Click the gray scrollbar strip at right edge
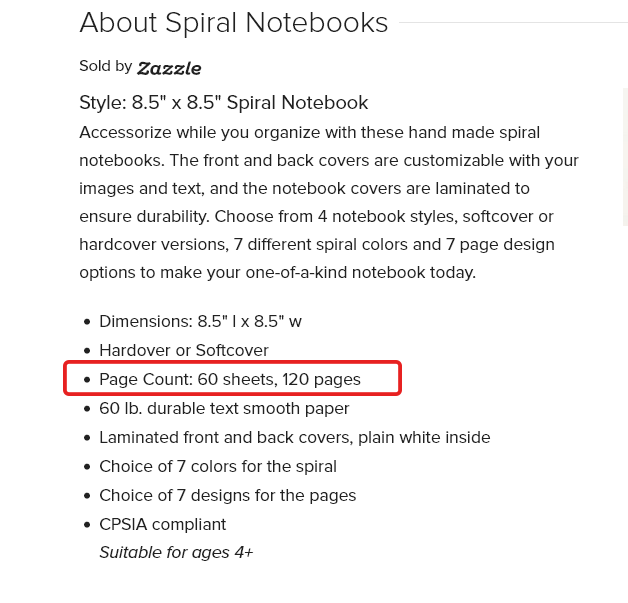This screenshot has width=628, height=603. (625, 157)
